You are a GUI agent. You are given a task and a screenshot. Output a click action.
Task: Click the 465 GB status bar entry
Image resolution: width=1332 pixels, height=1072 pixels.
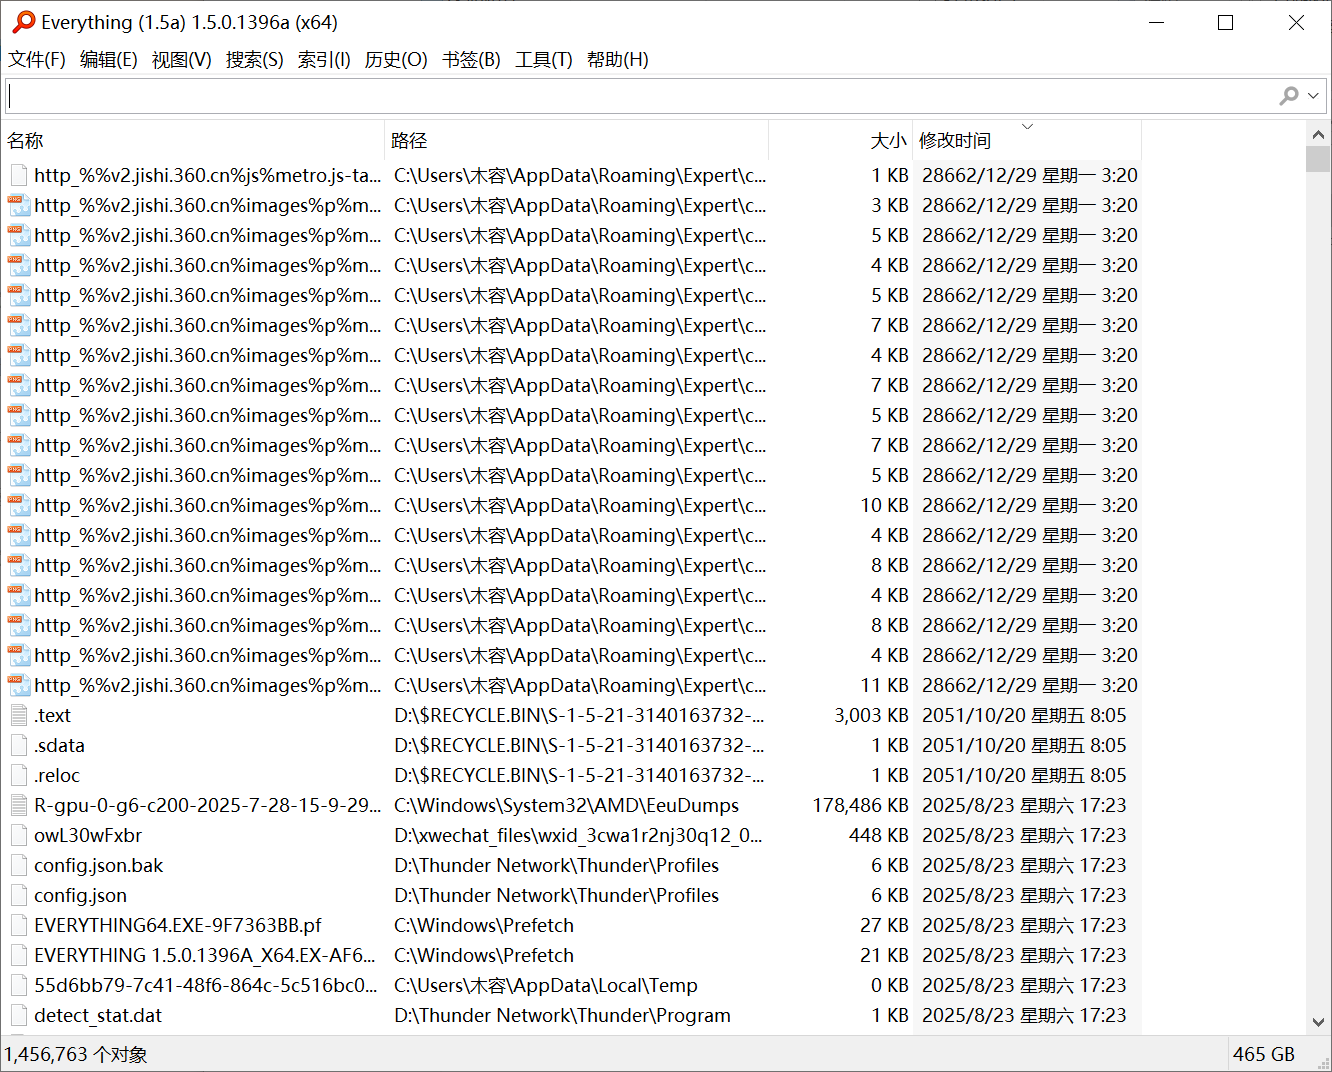(1264, 1054)
